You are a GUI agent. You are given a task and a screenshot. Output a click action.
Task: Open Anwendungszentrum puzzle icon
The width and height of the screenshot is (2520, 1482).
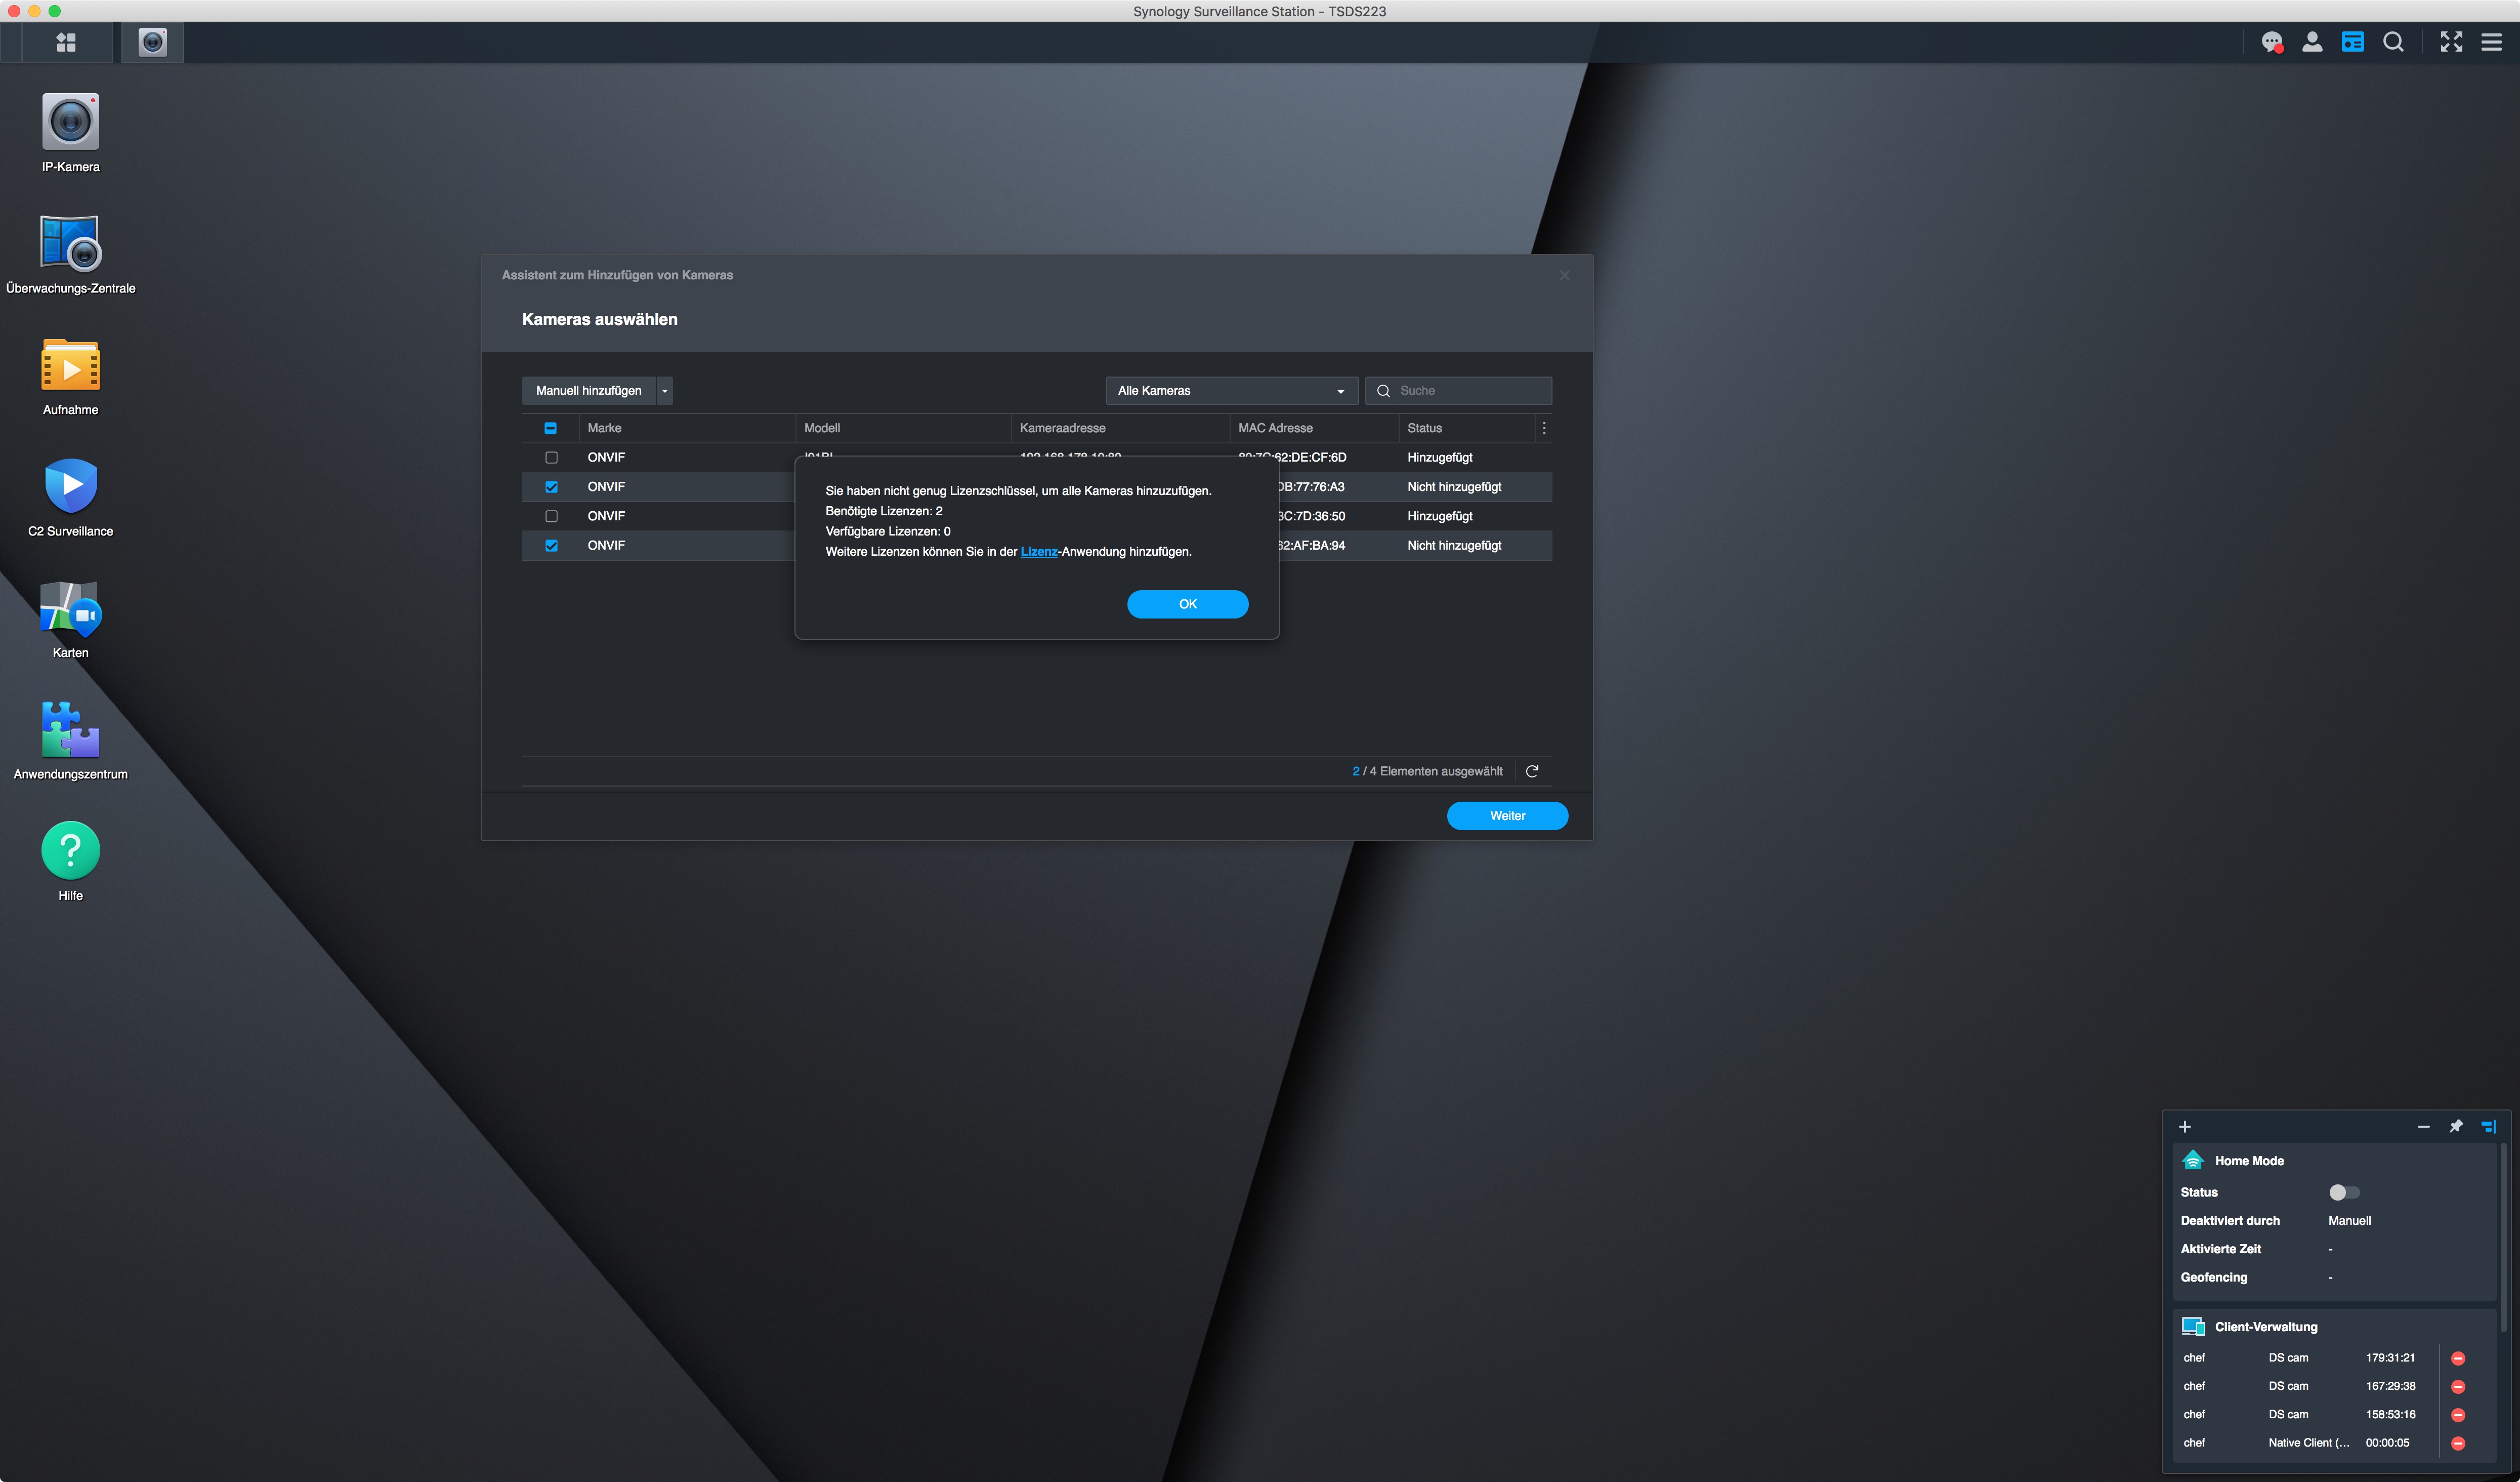tap(70, 730)
